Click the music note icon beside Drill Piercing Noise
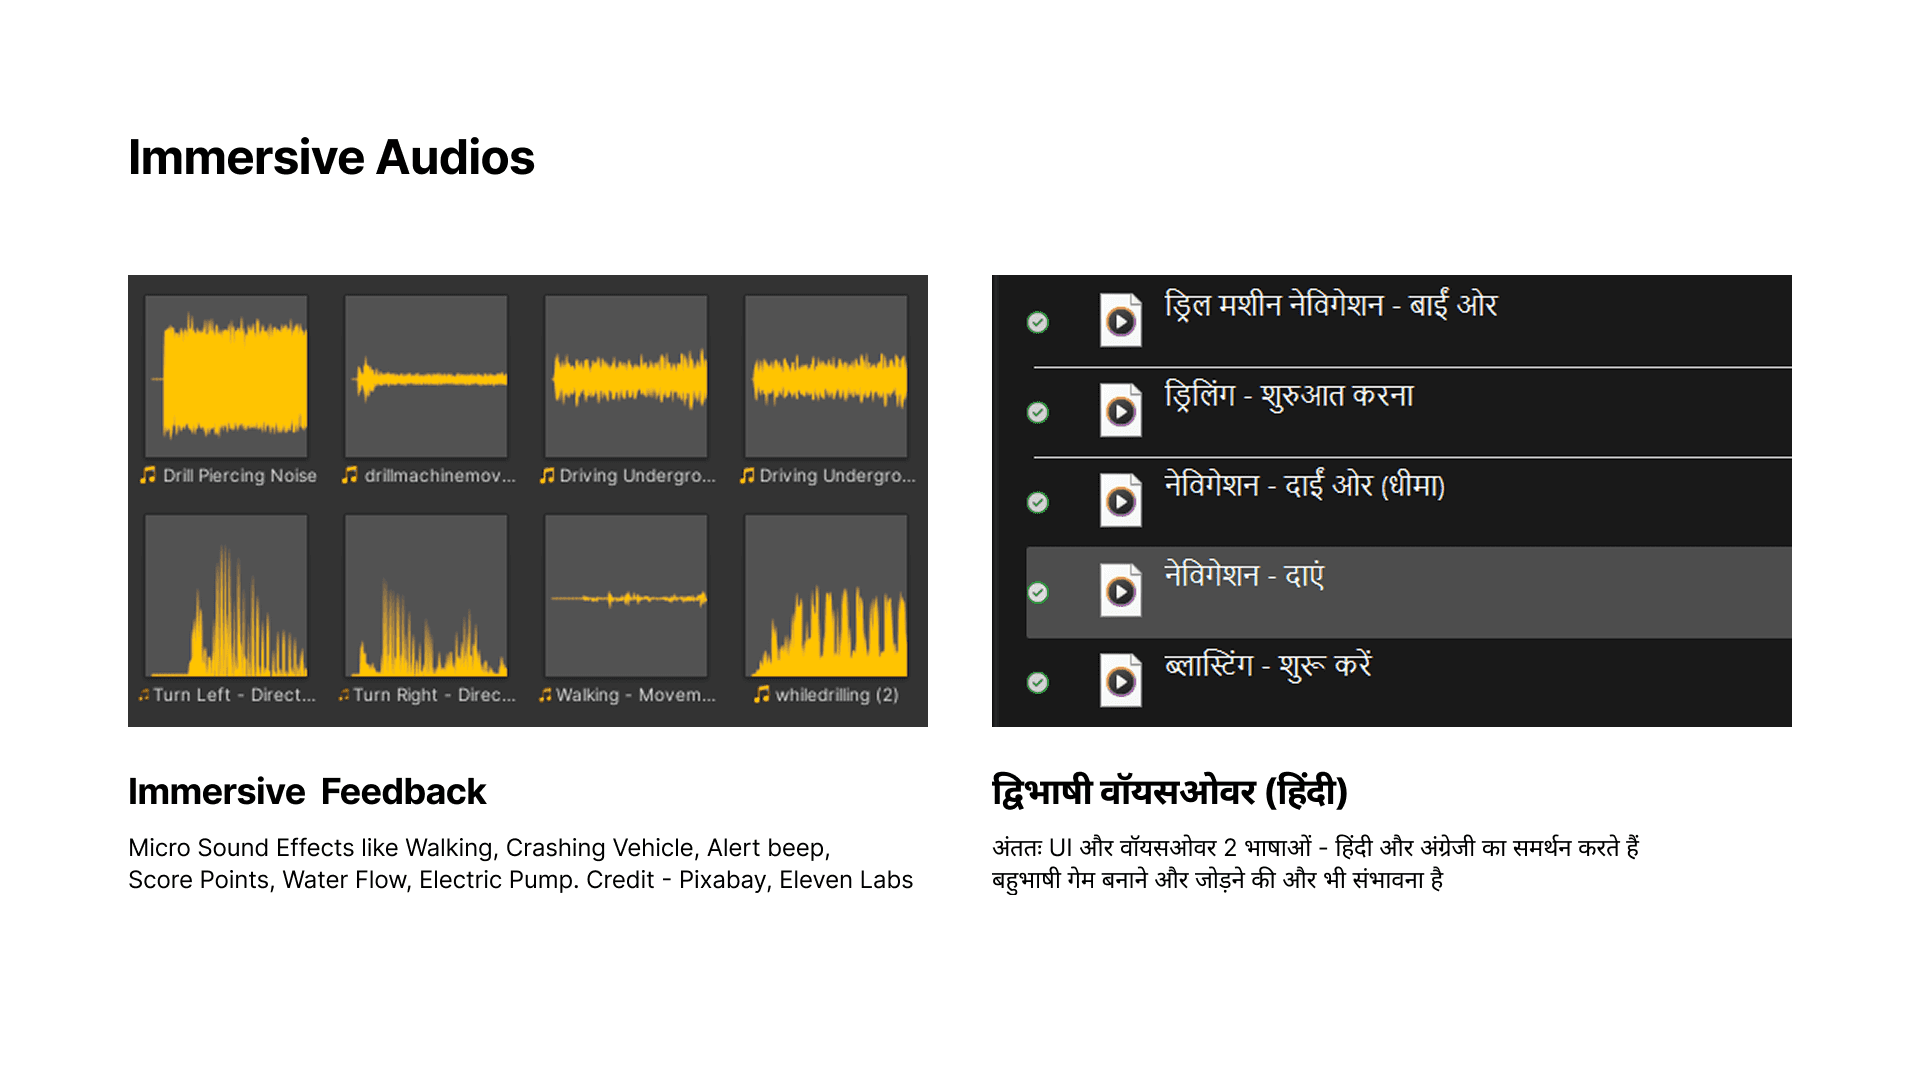Image resolution: width=1920 pixels, height=1080 pixels. (x=148, y=475)
